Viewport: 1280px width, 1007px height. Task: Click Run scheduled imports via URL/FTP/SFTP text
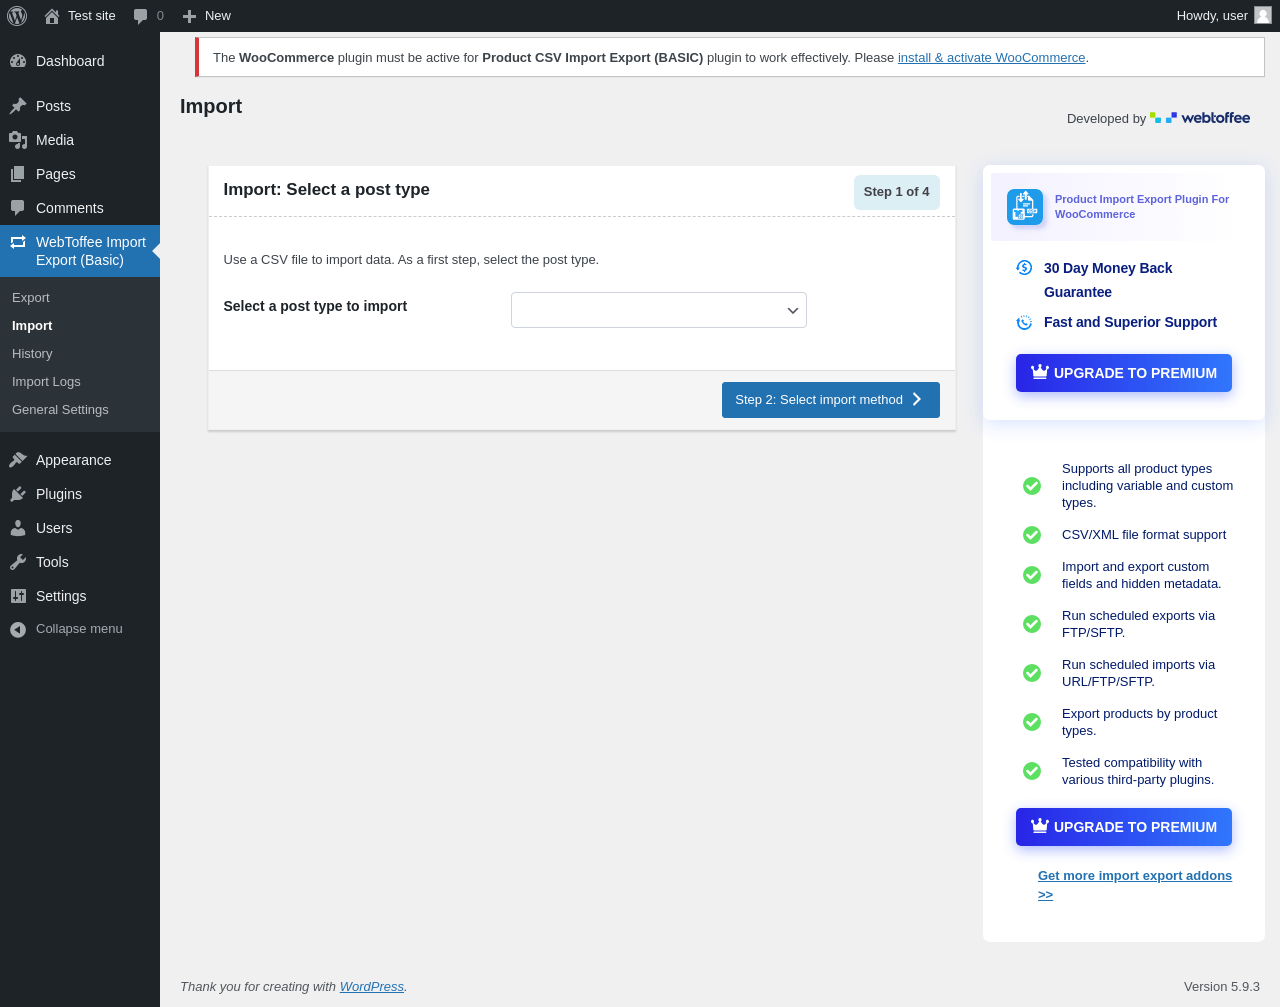click(1138, 673)
